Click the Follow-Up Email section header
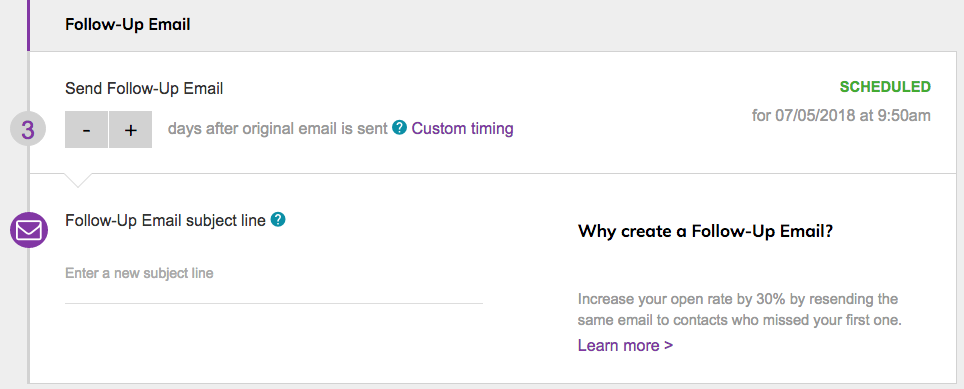964x389 pixels. click(x=128, y=25)
